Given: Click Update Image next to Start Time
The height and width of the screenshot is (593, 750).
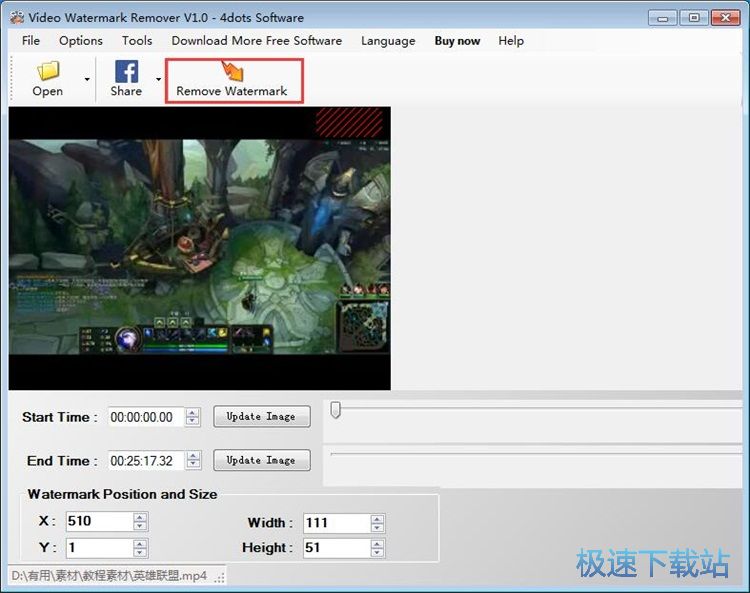Looking at the screenshot, I should (x=261, y=417).
